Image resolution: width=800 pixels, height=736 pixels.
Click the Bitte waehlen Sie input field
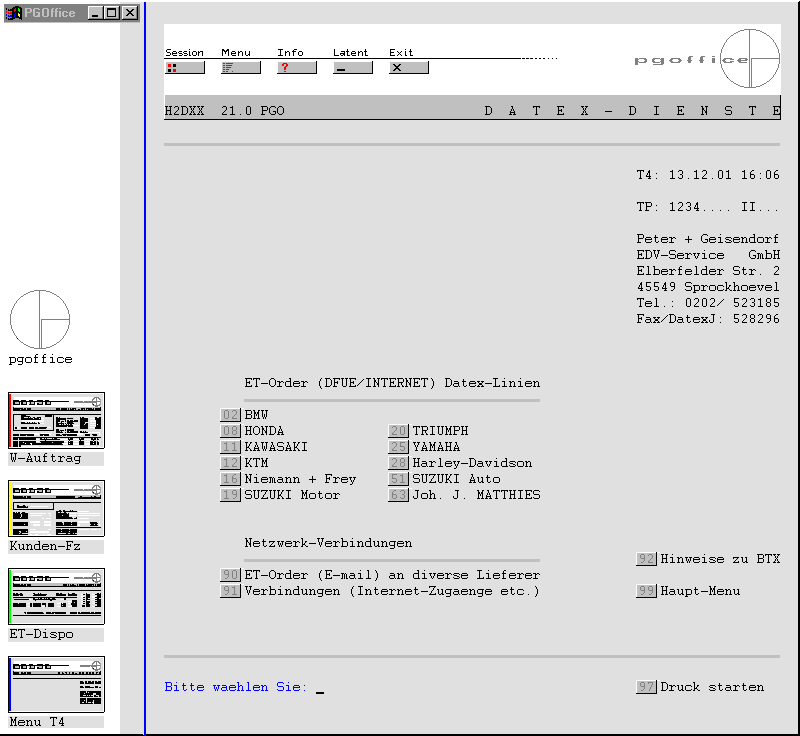point(320,688)
